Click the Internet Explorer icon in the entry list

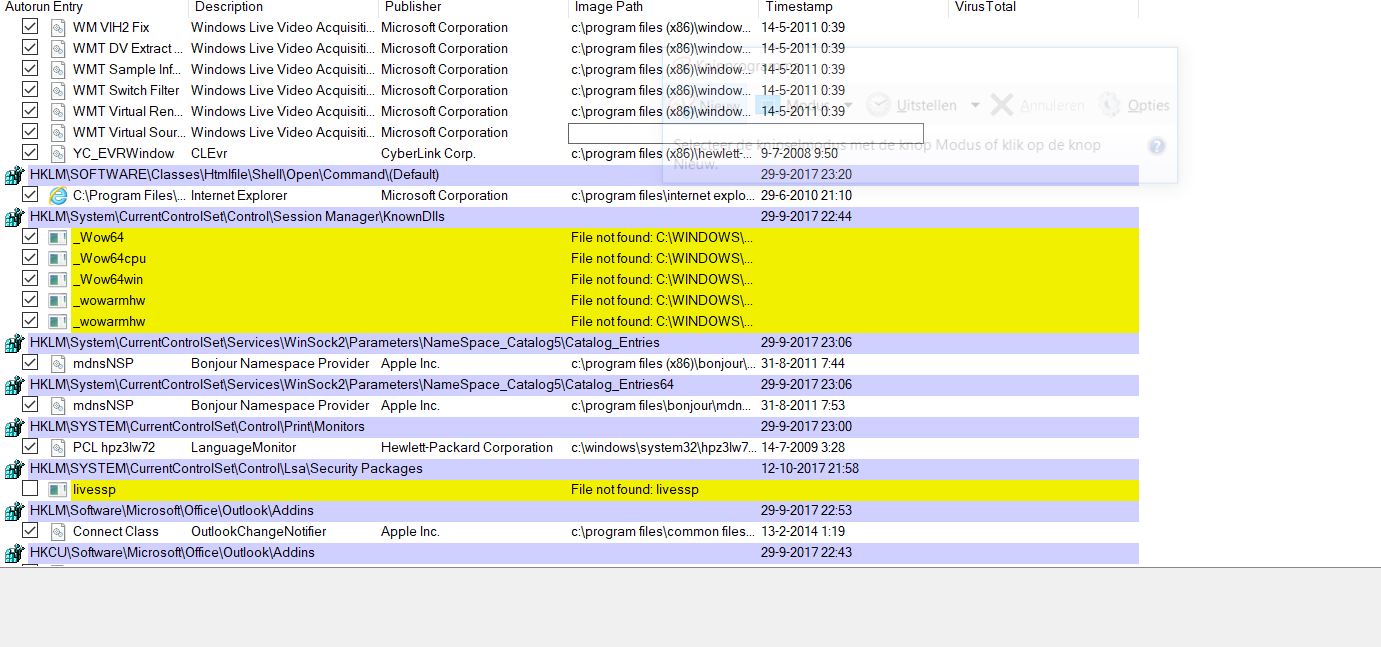[x=57, y=195]
